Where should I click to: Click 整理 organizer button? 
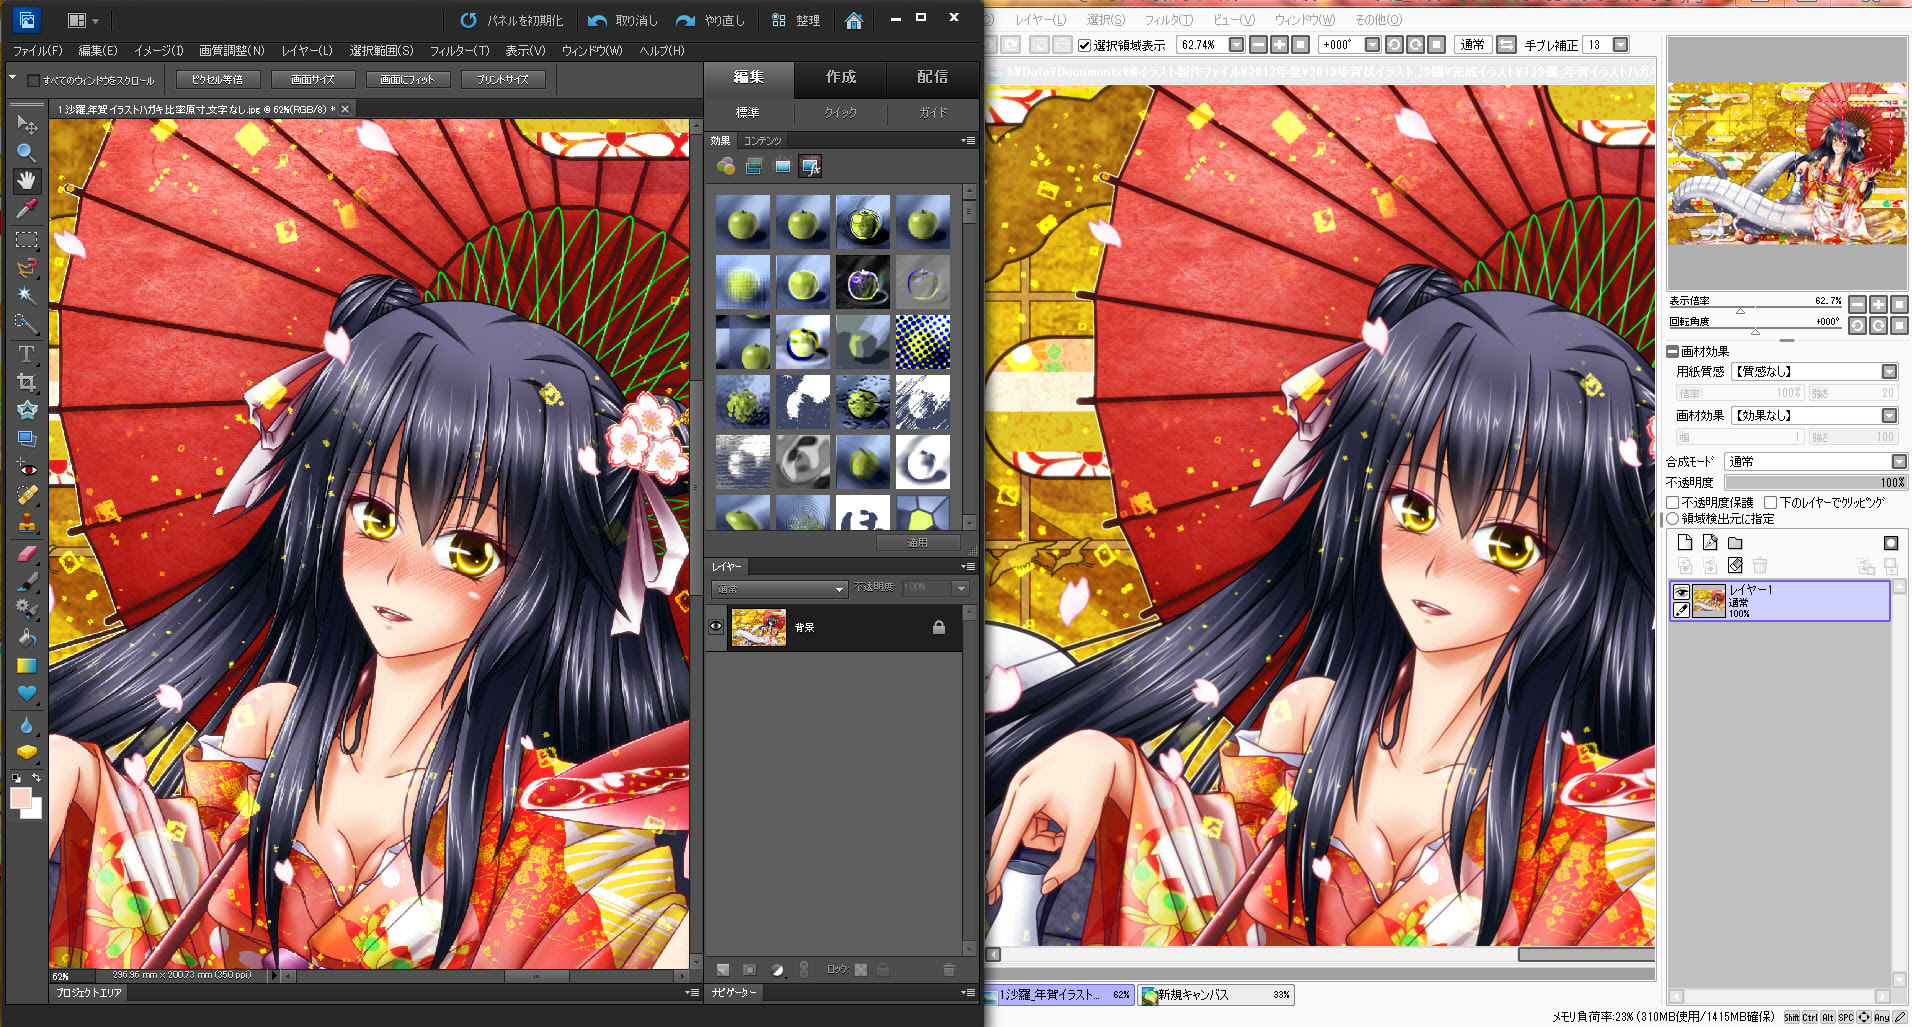(796, 20)
